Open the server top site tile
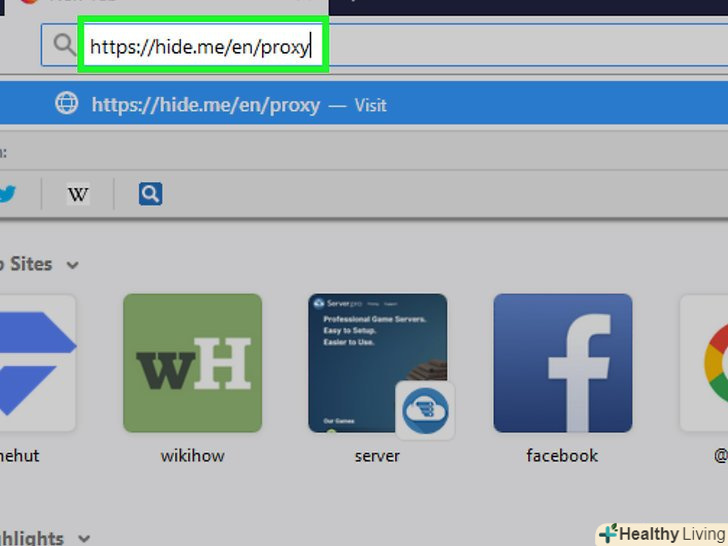728x546 pixels. (x=377, y=363)
